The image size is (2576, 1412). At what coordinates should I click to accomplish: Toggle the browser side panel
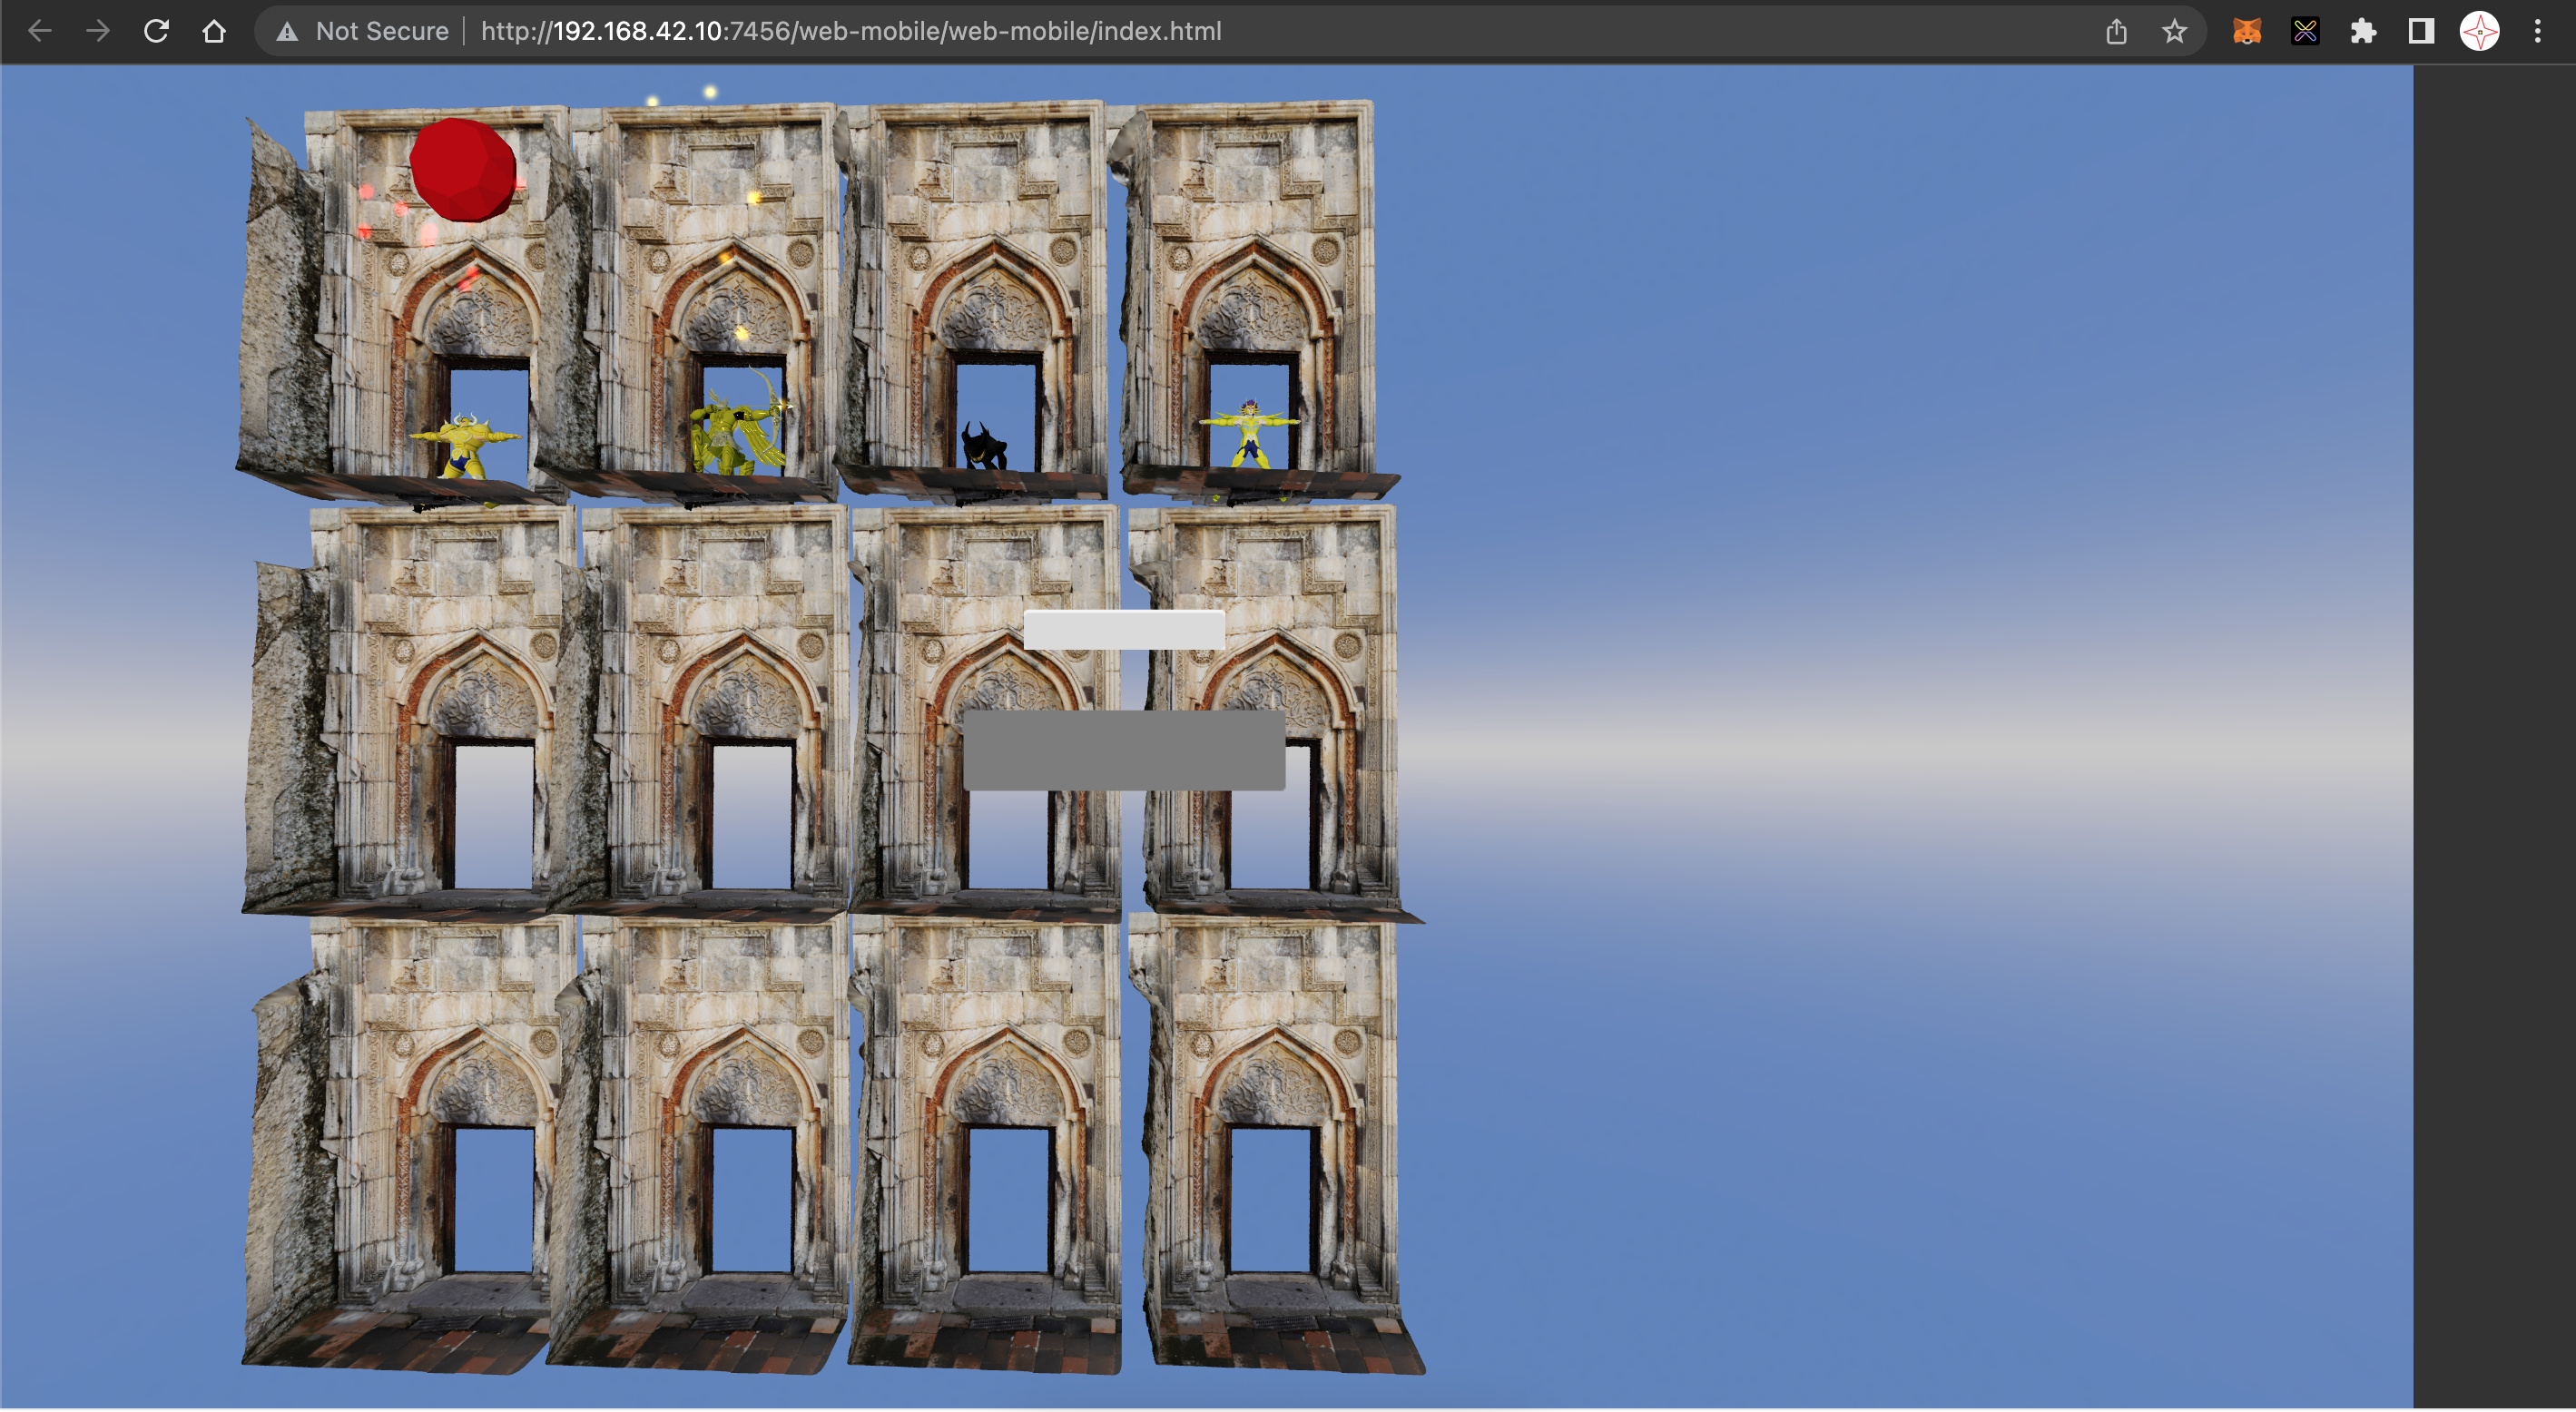pos(2421,31)
